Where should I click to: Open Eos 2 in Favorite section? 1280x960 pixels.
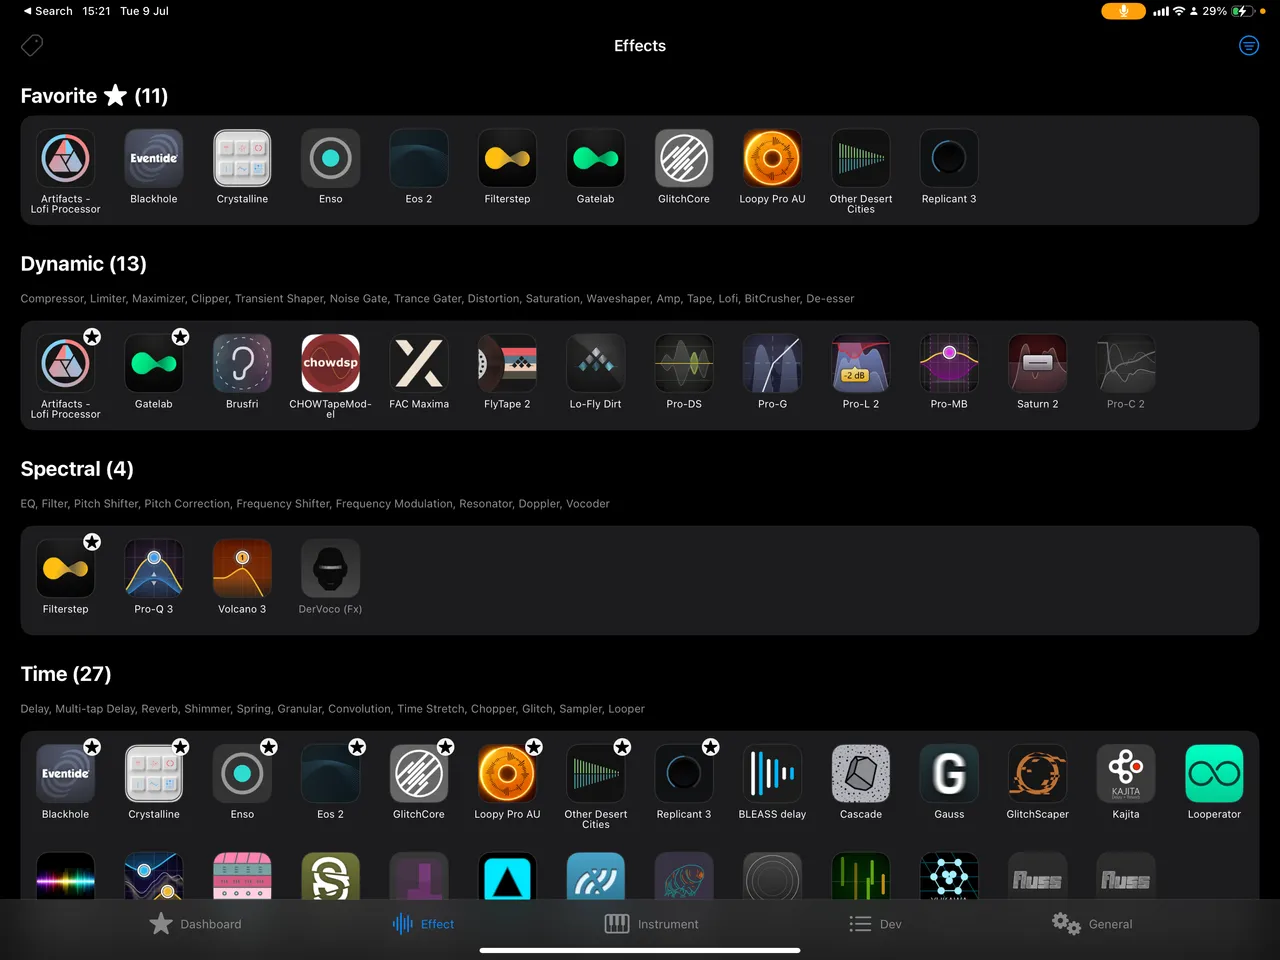419,158
